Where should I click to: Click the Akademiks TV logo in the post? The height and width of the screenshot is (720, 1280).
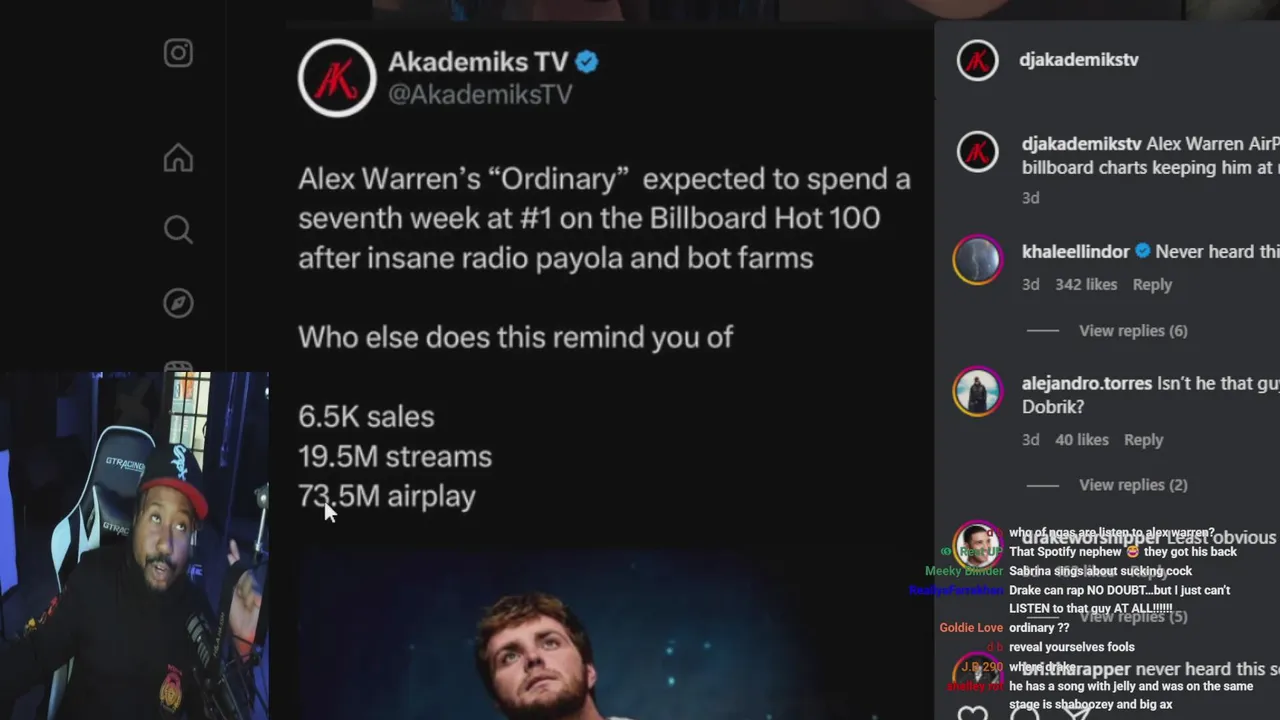337,78
